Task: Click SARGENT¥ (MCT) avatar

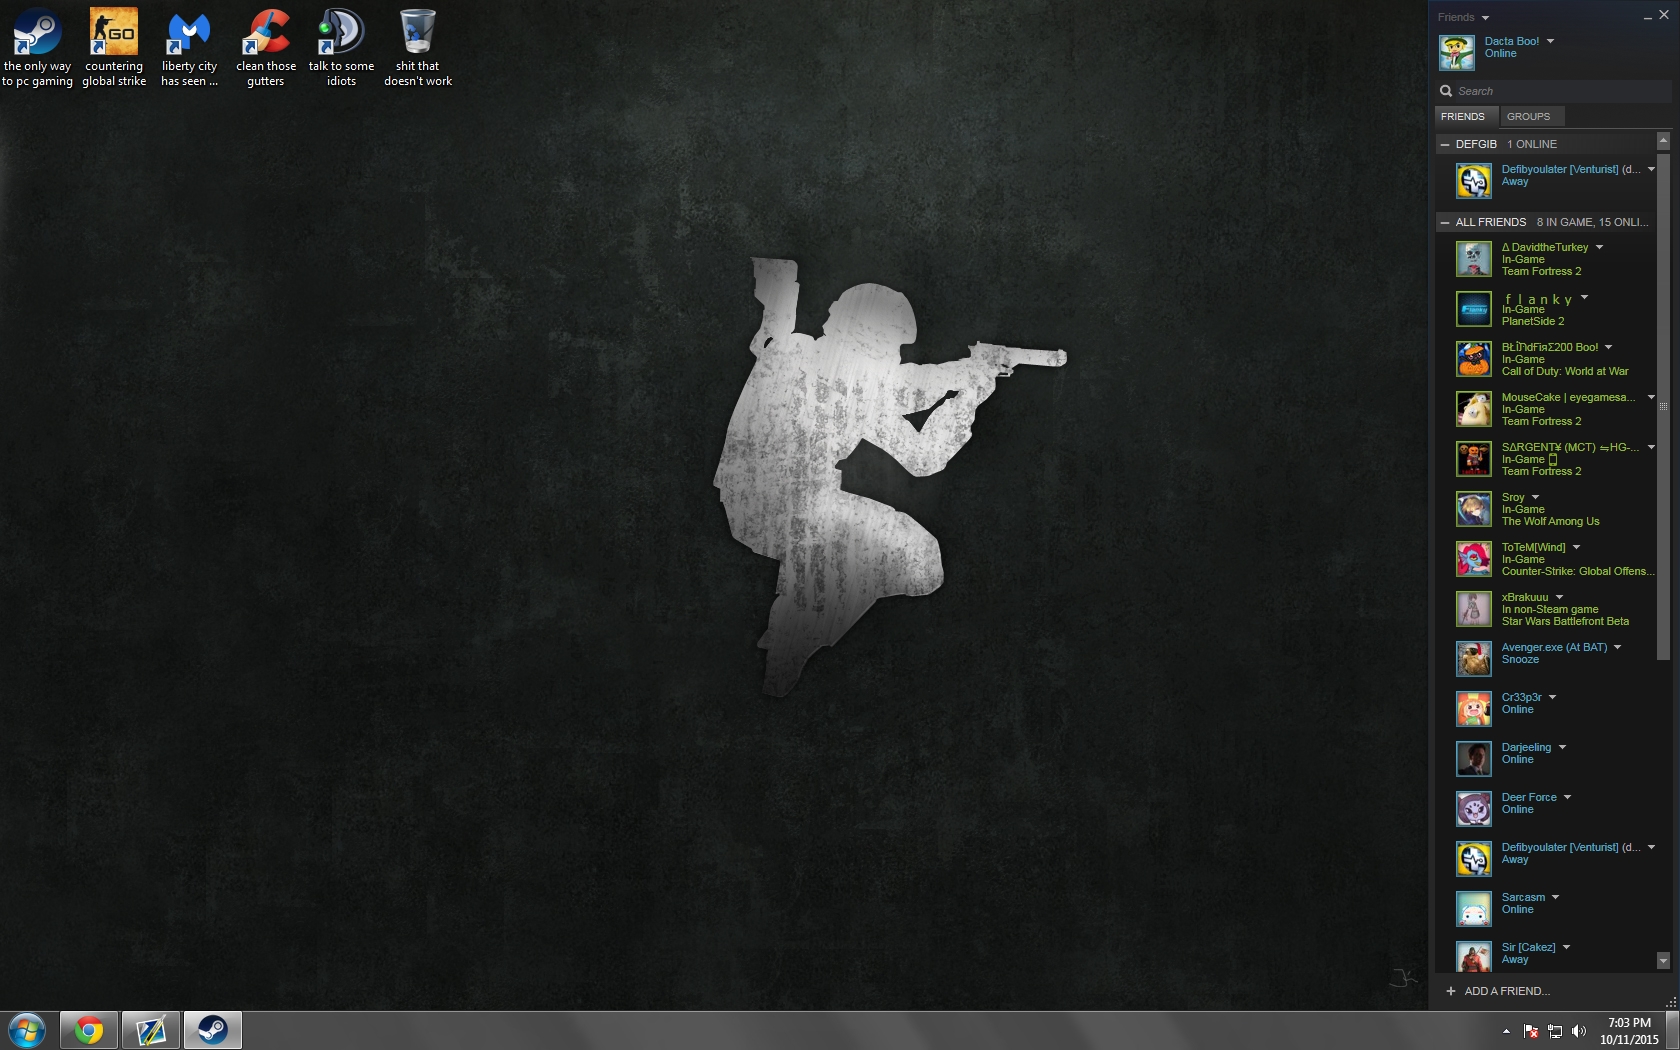Action: click(1474, 459)
